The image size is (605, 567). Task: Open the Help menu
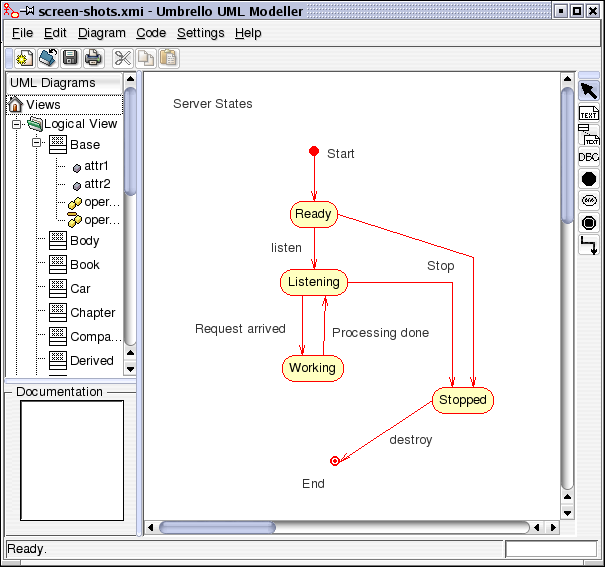coord(248,33)
